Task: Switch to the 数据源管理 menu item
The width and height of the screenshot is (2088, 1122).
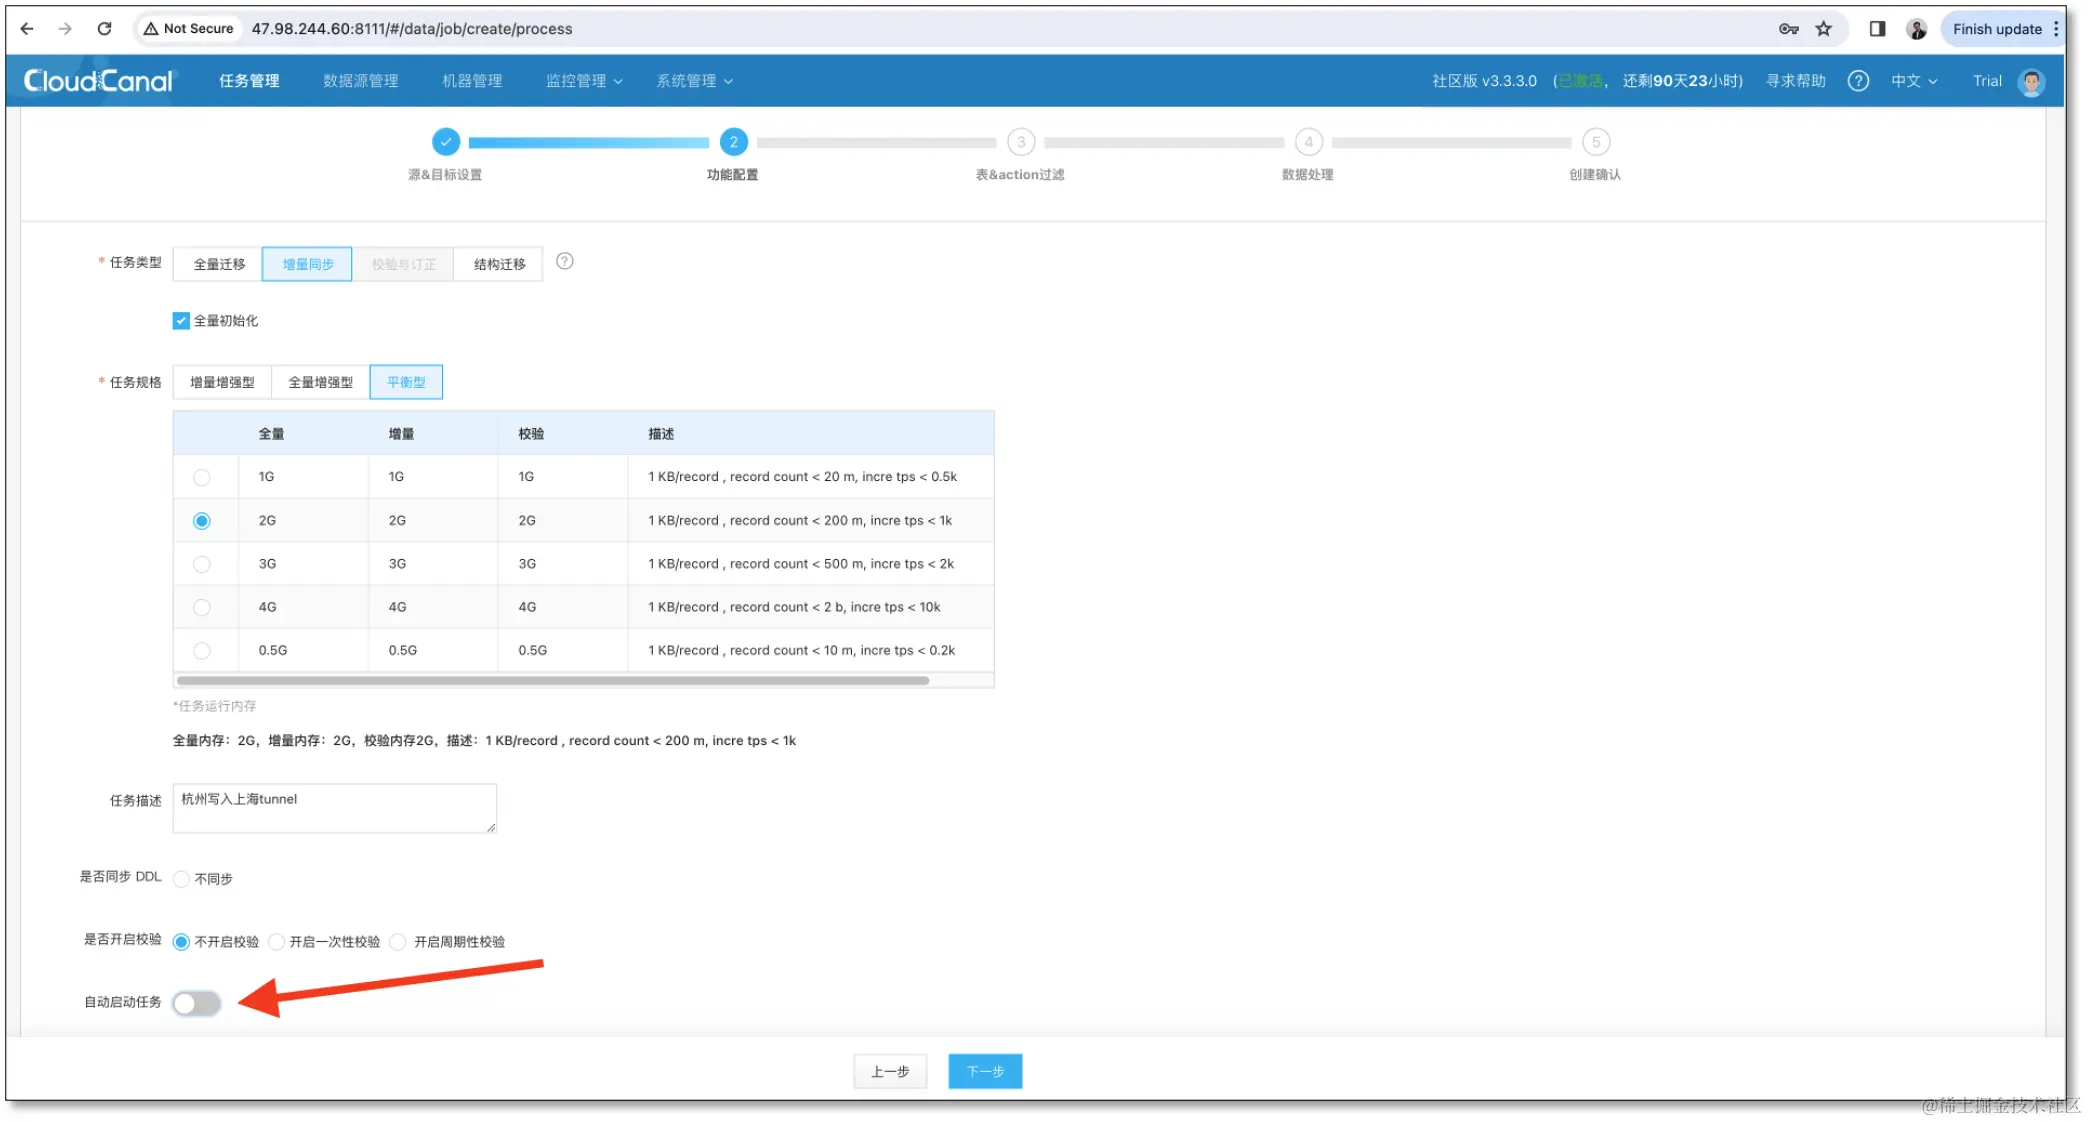Action: (x=360, y=81)
